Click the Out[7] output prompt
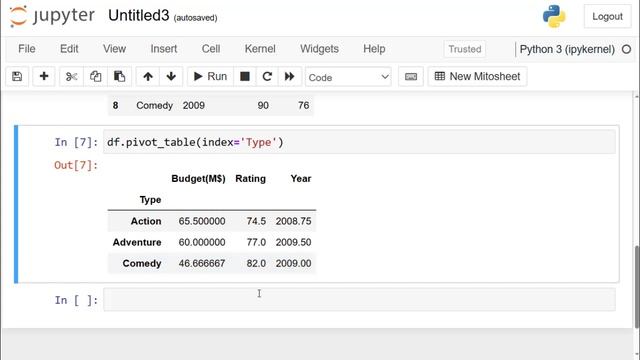 [x=76, y=165]
